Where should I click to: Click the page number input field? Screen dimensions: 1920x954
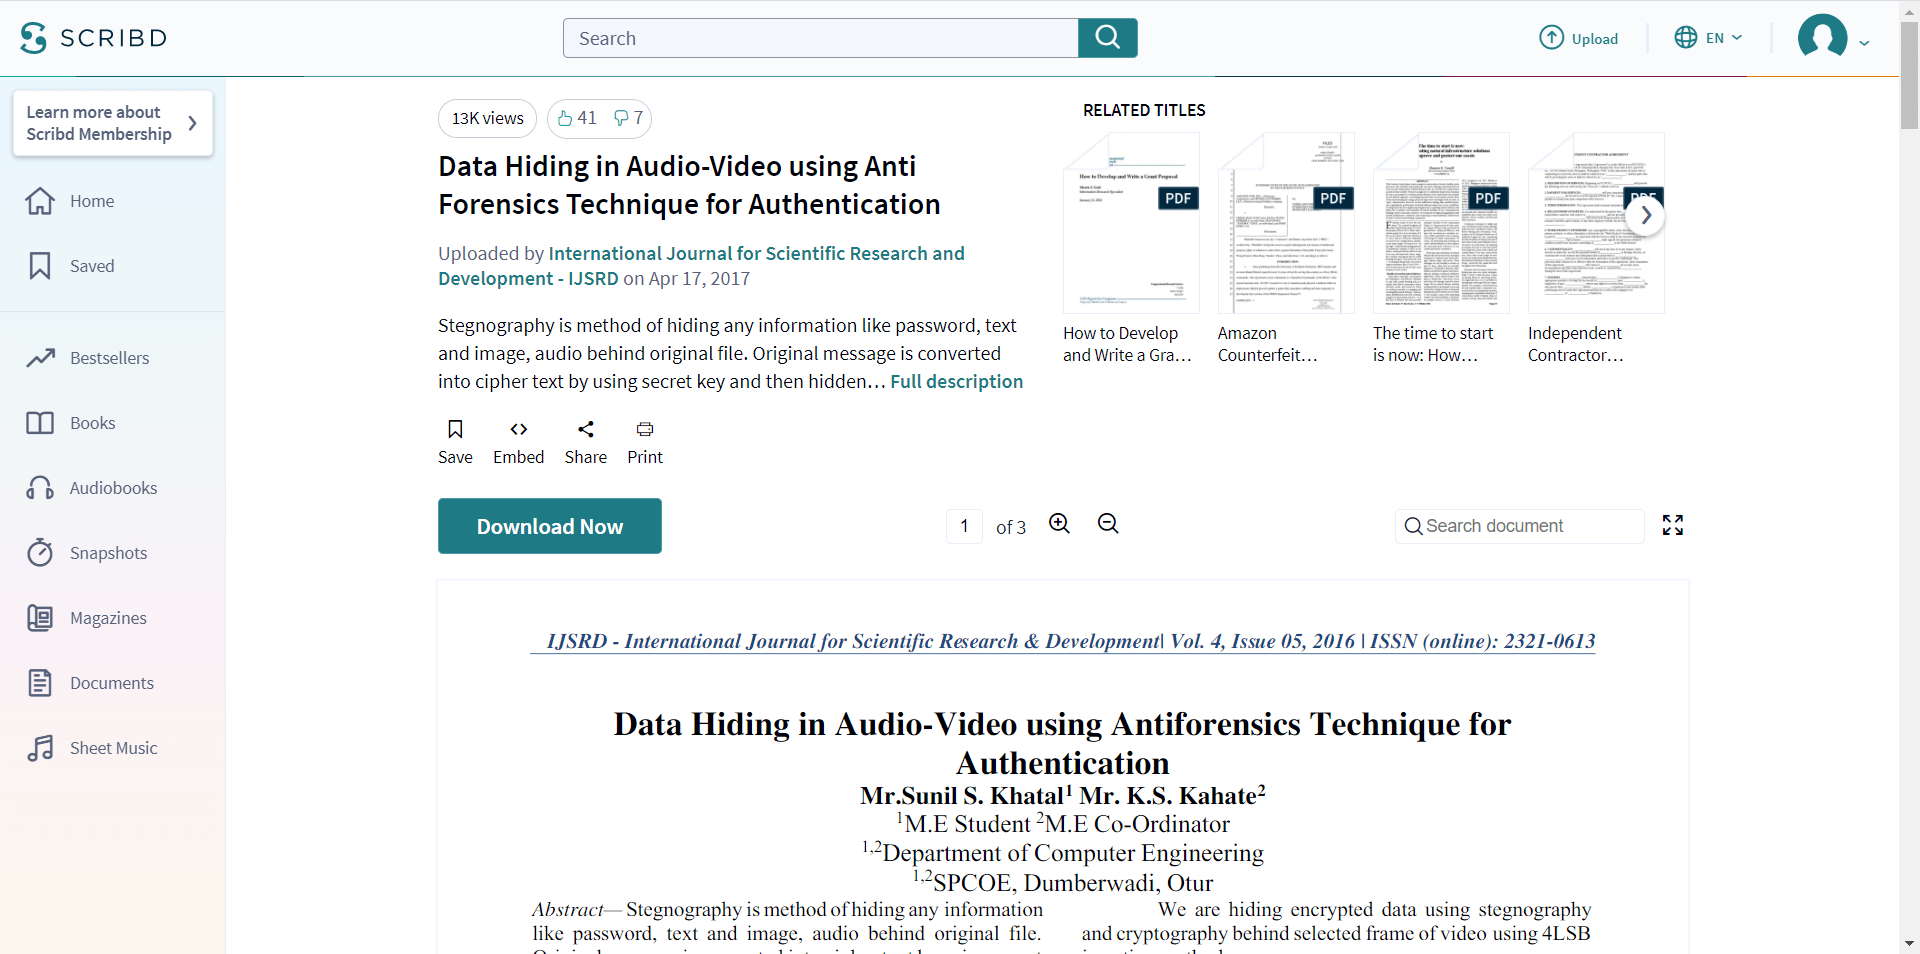click(x=964, y=526)
